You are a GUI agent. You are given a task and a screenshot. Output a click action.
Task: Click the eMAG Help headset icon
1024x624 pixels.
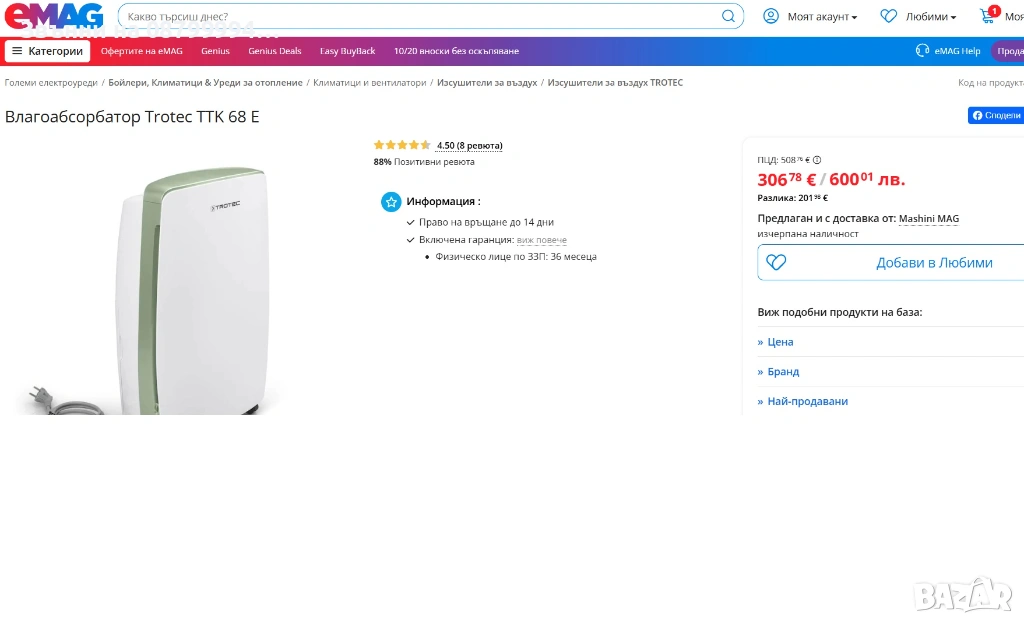click(x=922, y=51)
